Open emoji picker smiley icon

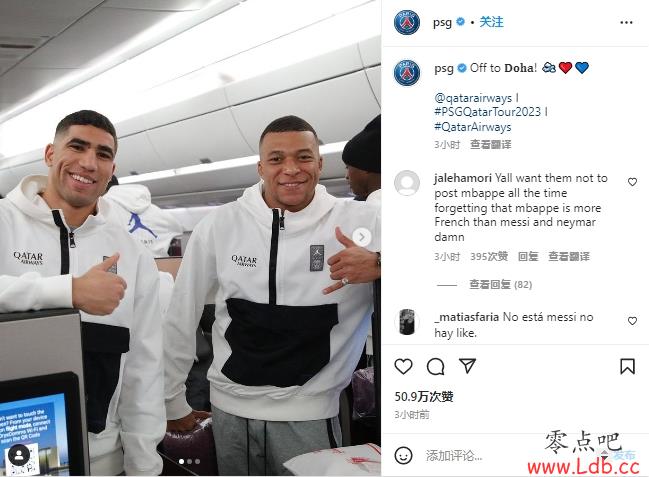403,455
